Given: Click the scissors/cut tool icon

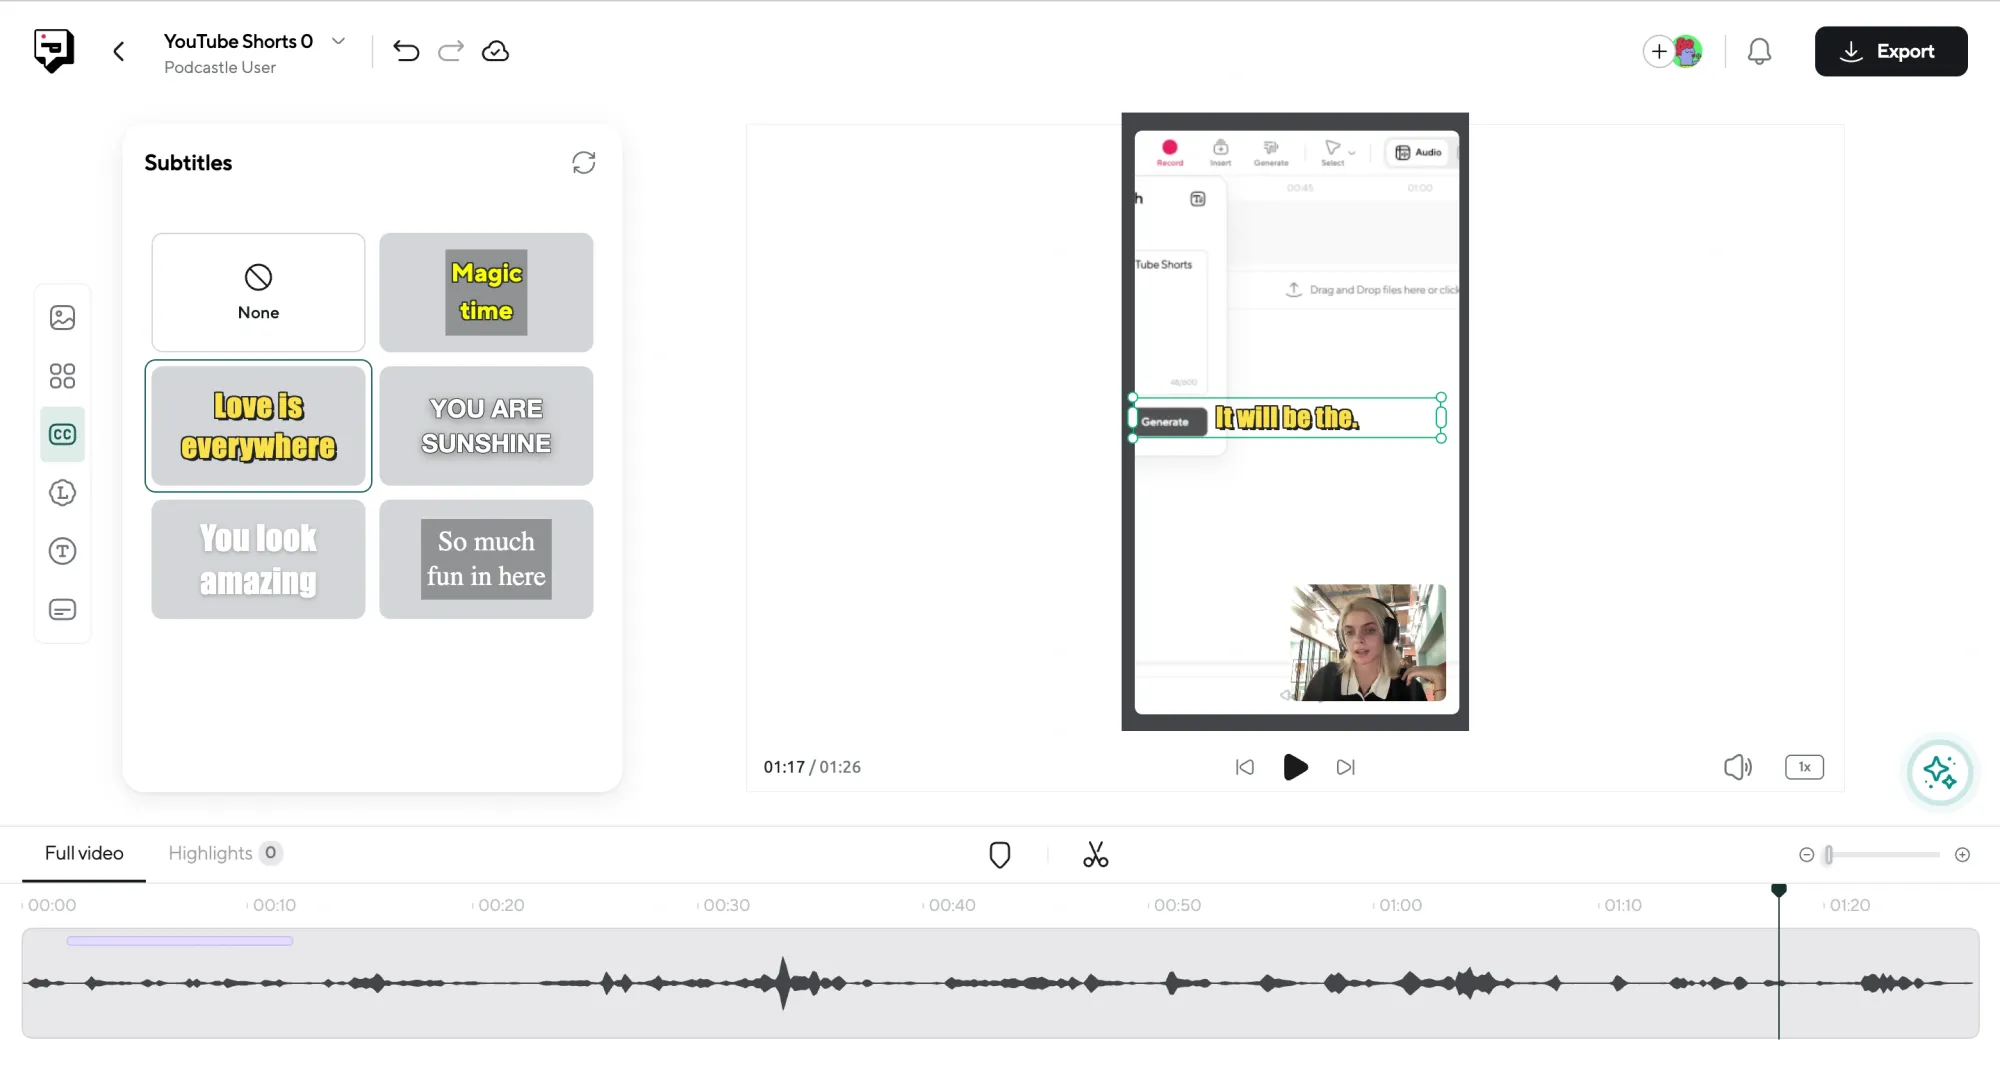Looking at the screenshot, I should point(1095,854).
